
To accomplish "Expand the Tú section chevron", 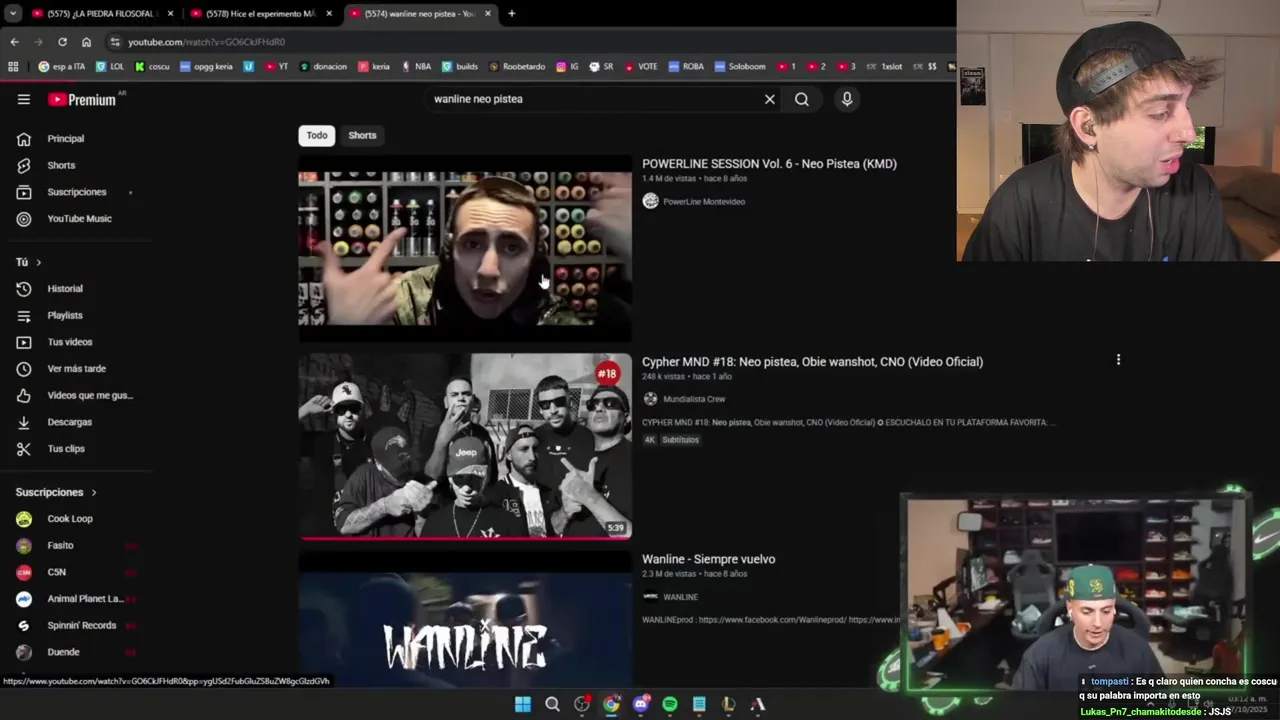I will (x=38, y=262).
